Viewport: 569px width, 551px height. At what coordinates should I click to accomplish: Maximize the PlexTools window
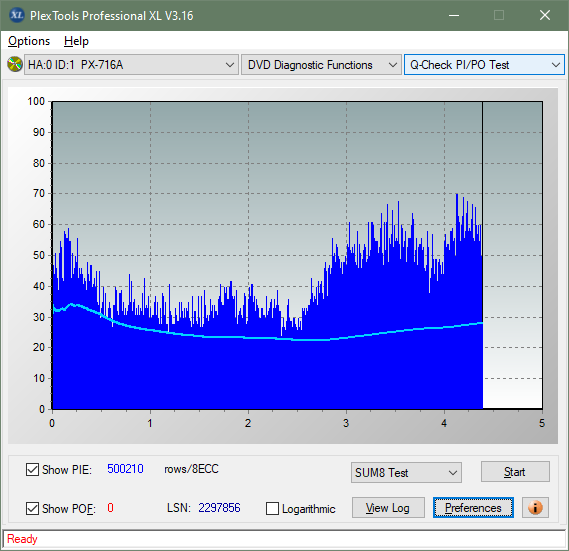point(499,15)
